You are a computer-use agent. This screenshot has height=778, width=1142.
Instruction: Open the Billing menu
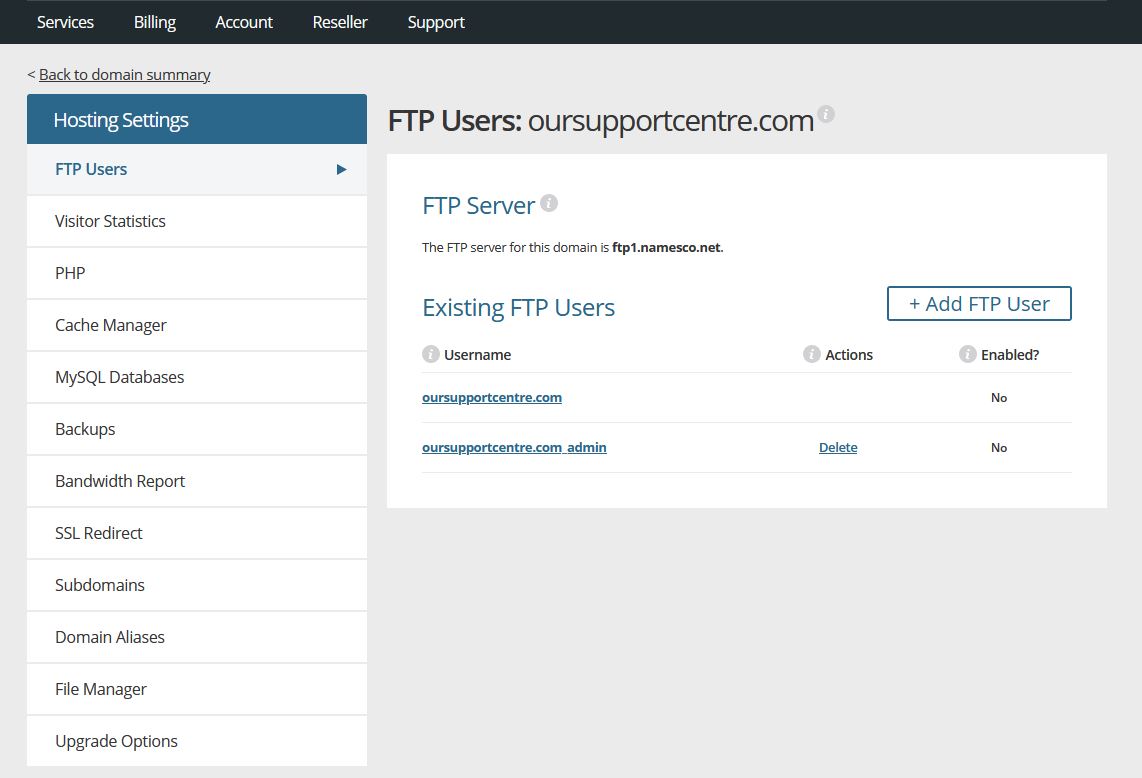point(155,22)
